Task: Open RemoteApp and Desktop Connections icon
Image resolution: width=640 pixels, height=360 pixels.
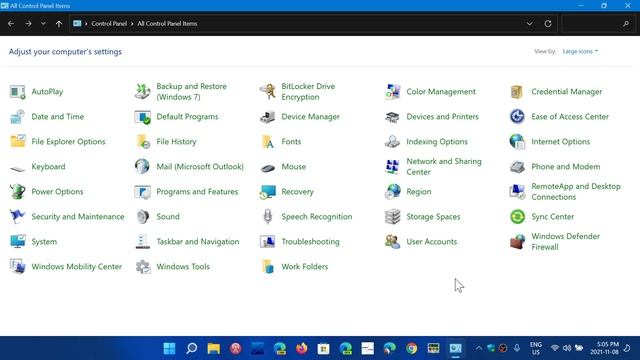Action: [517, 191]
